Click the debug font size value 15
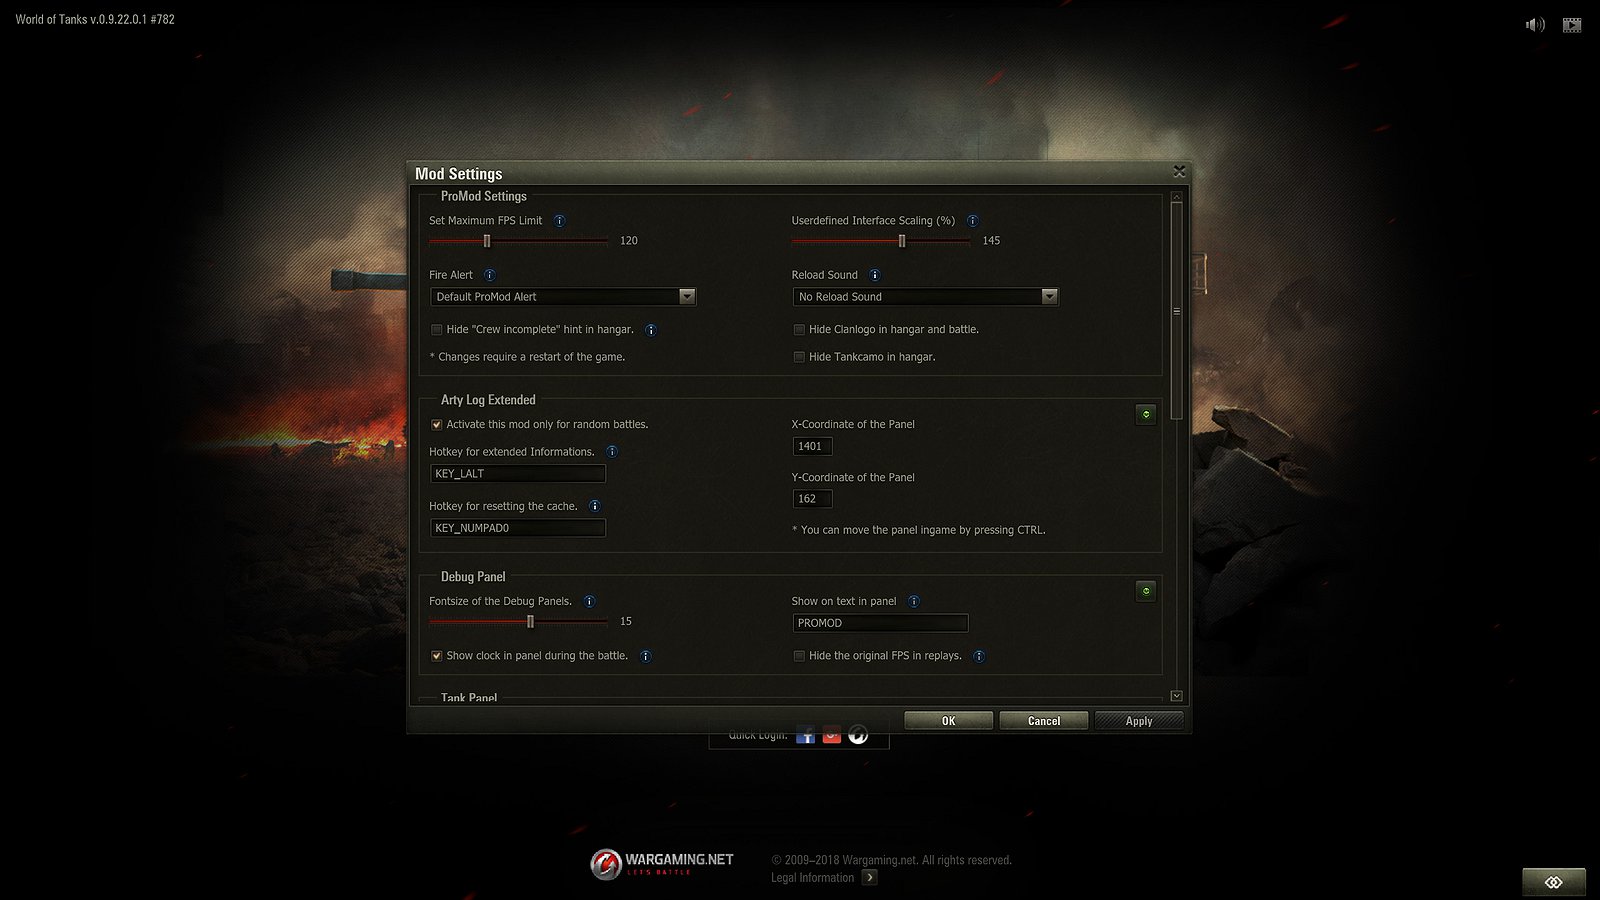 (626, 622)
